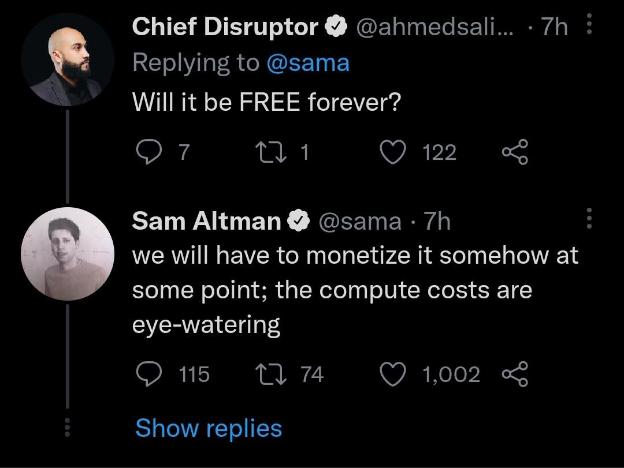Reply to Chief Disruptor's tweet
624x468 pixels.
149,152
